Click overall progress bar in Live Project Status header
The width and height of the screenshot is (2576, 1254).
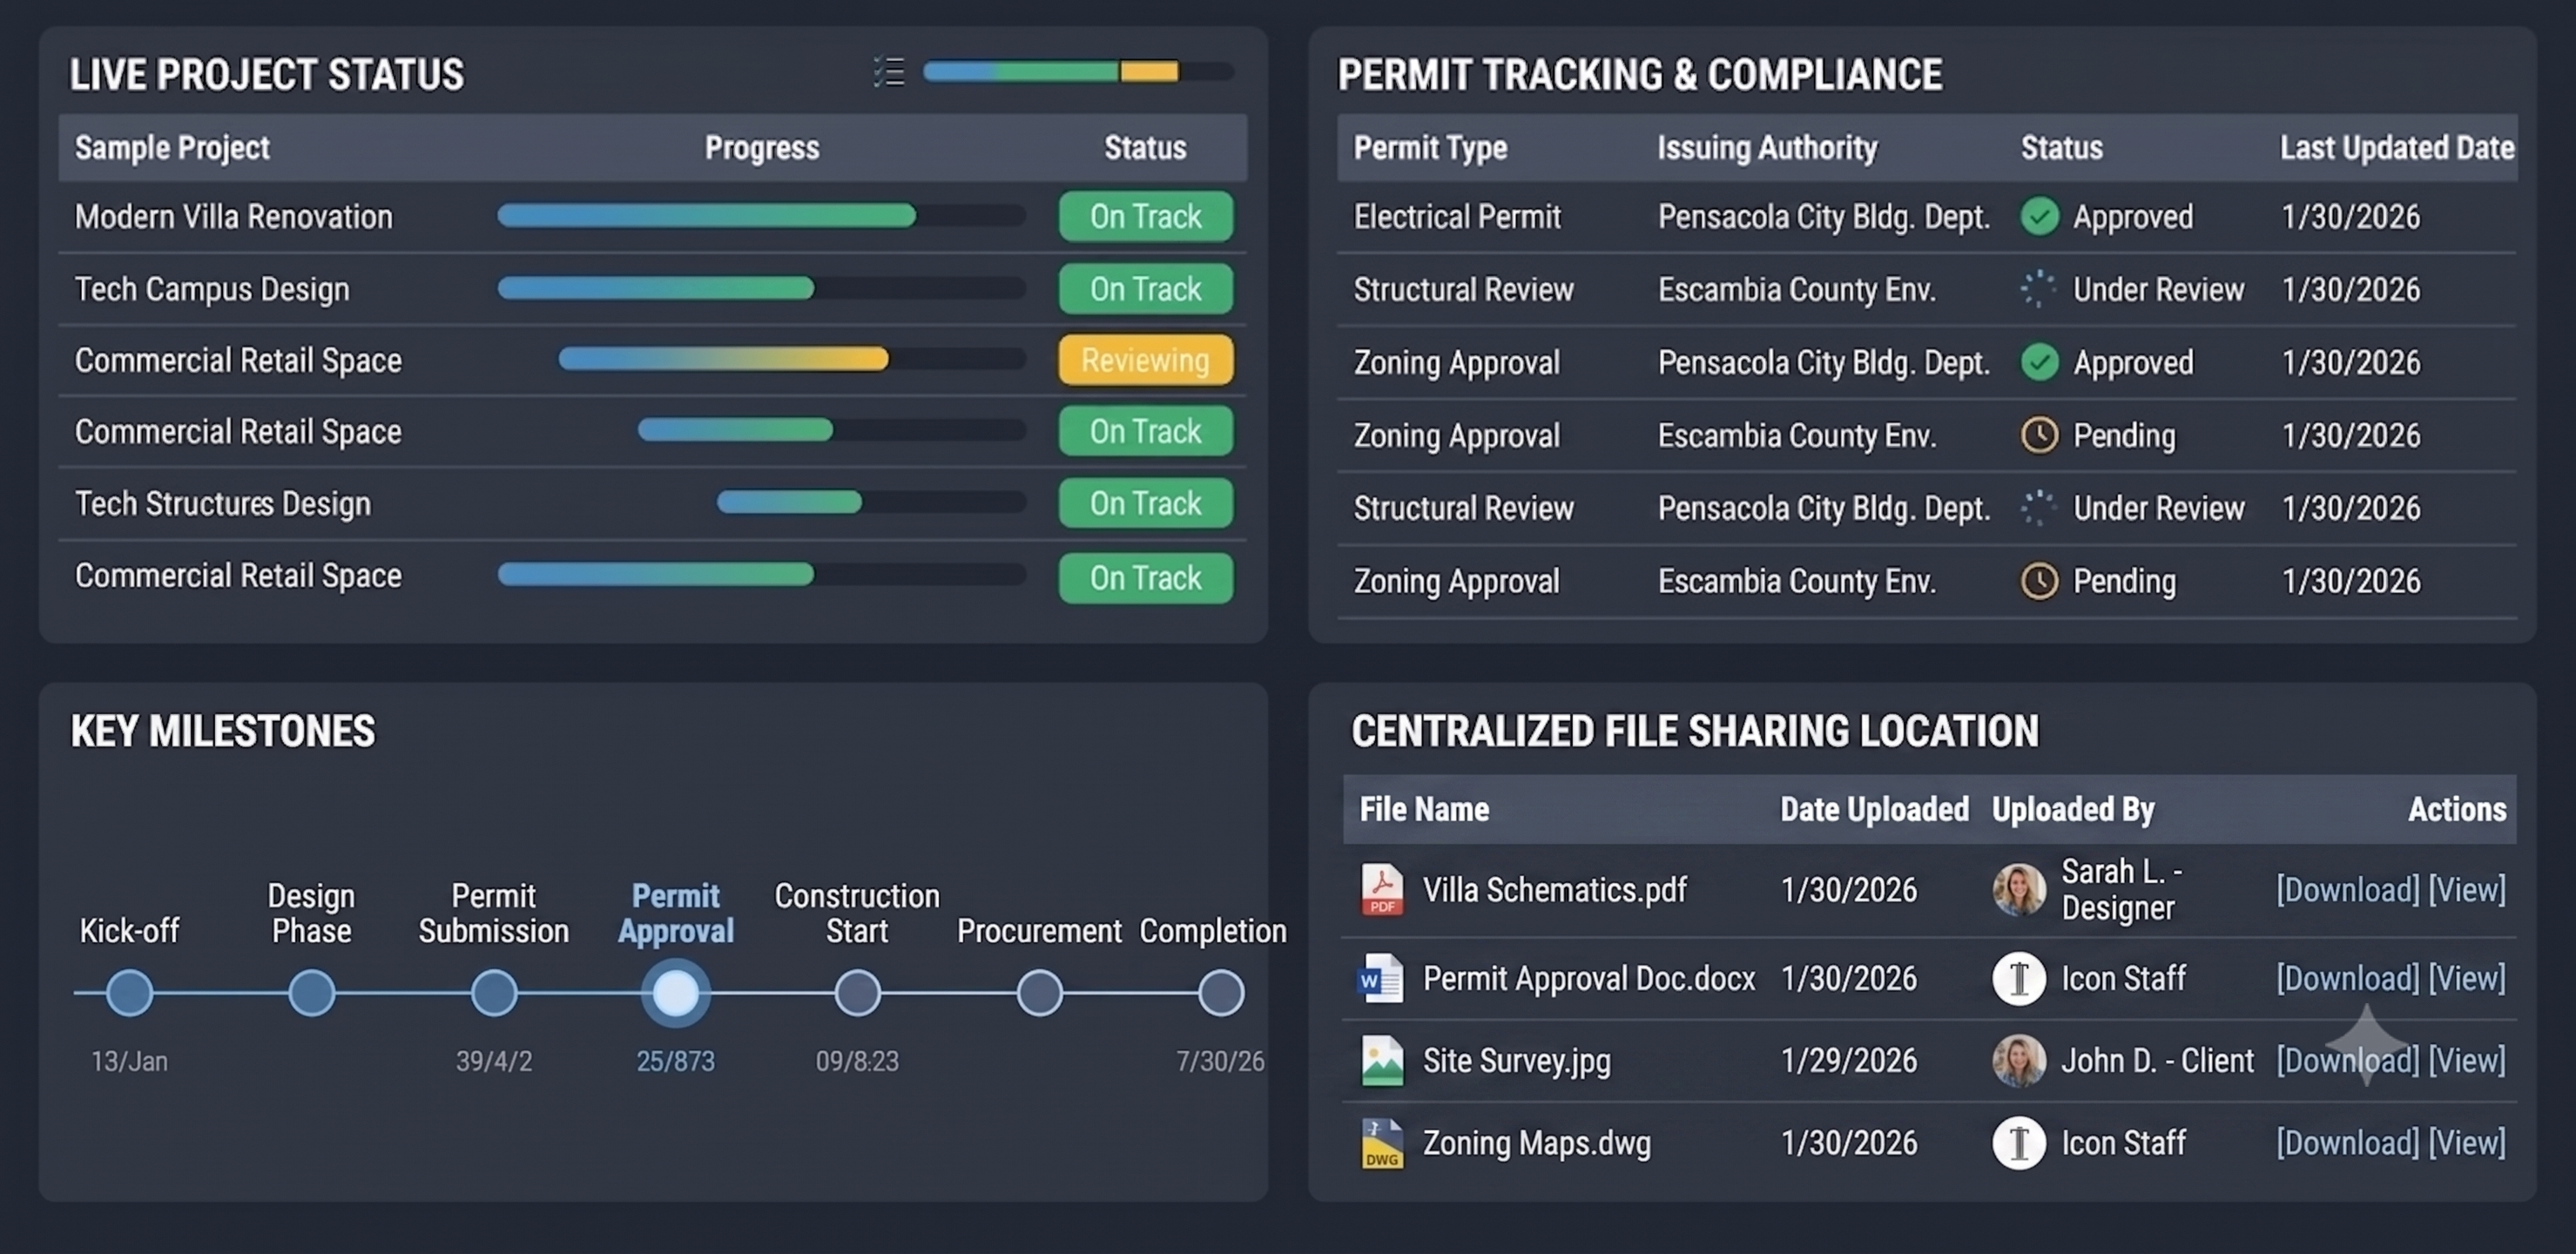[x=1078, y=72]
